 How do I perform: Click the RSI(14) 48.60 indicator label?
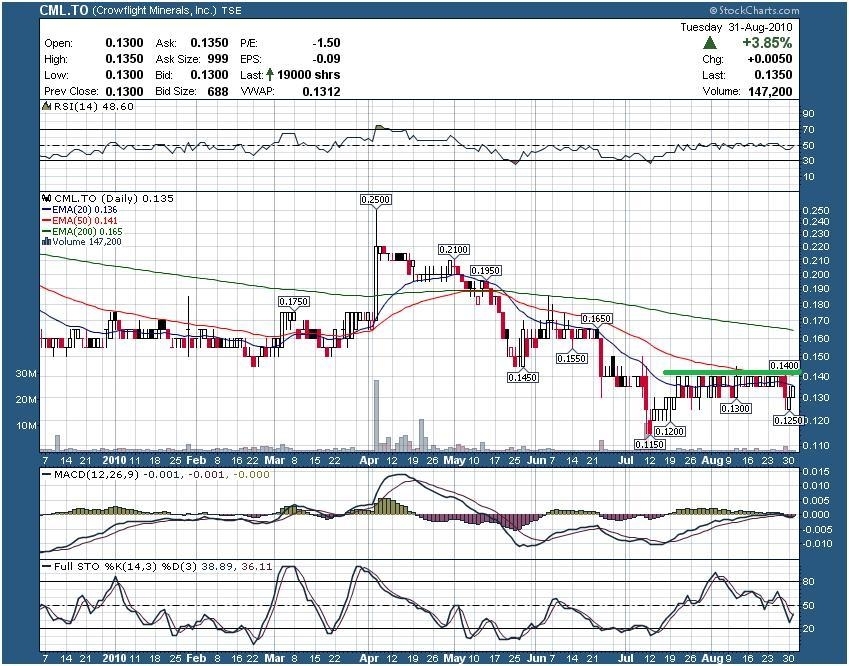pyautogui.click(x=93, y=107)
